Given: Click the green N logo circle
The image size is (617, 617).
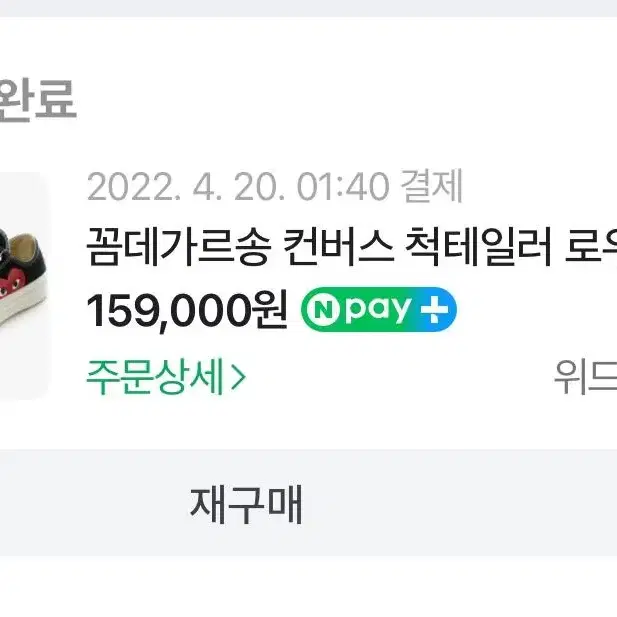Looking at the screenshot, I should click(323, 310).
